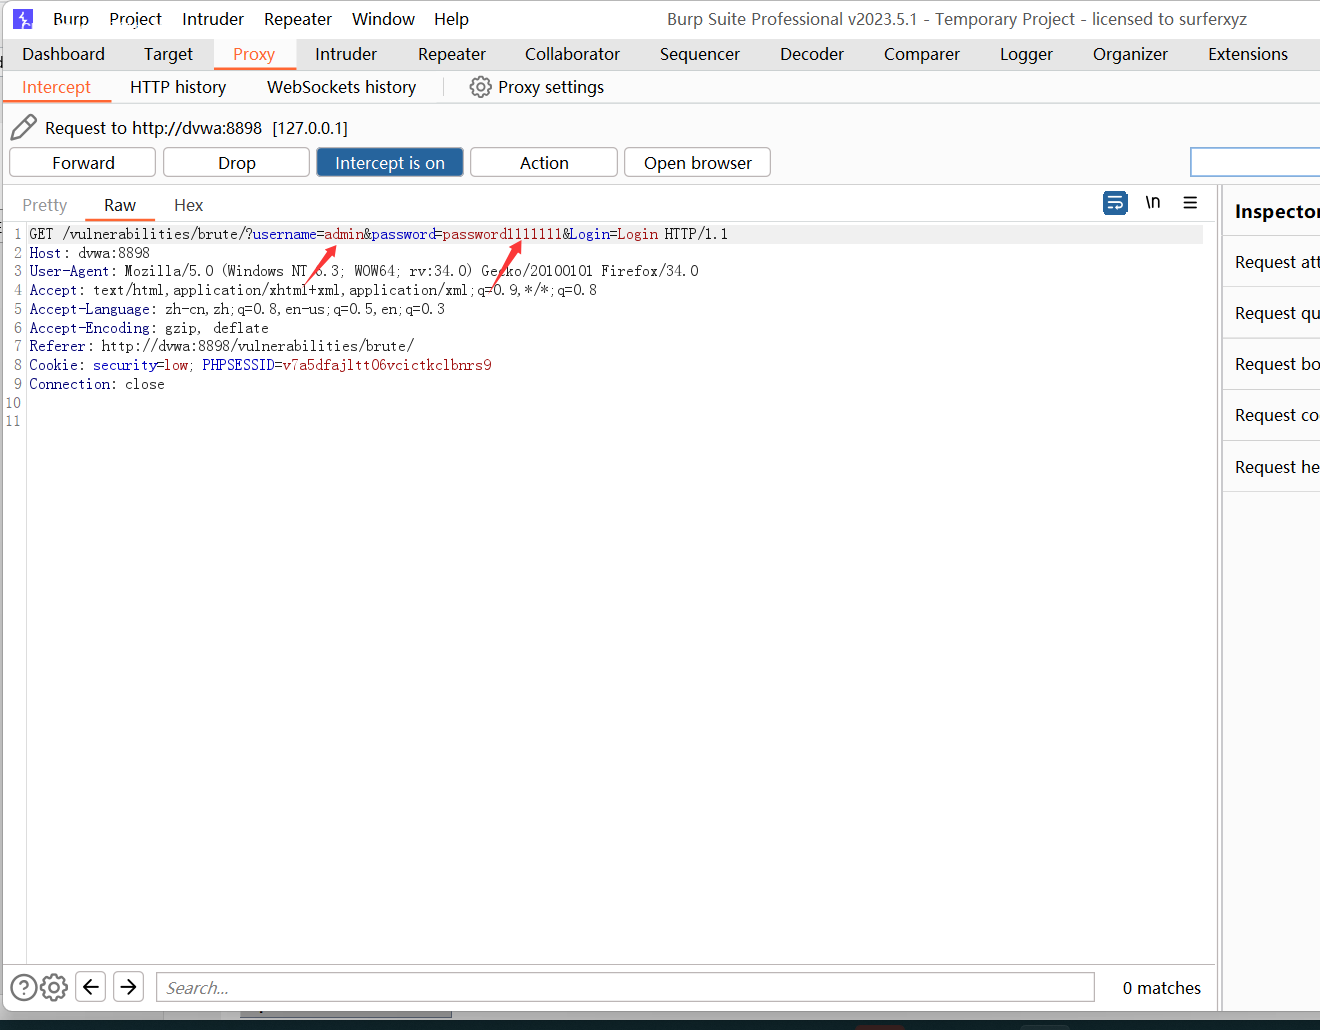Screen dimensions: 1320x1030
Task: Open the message editor hamburger menu
Action: click(1190, 202)
